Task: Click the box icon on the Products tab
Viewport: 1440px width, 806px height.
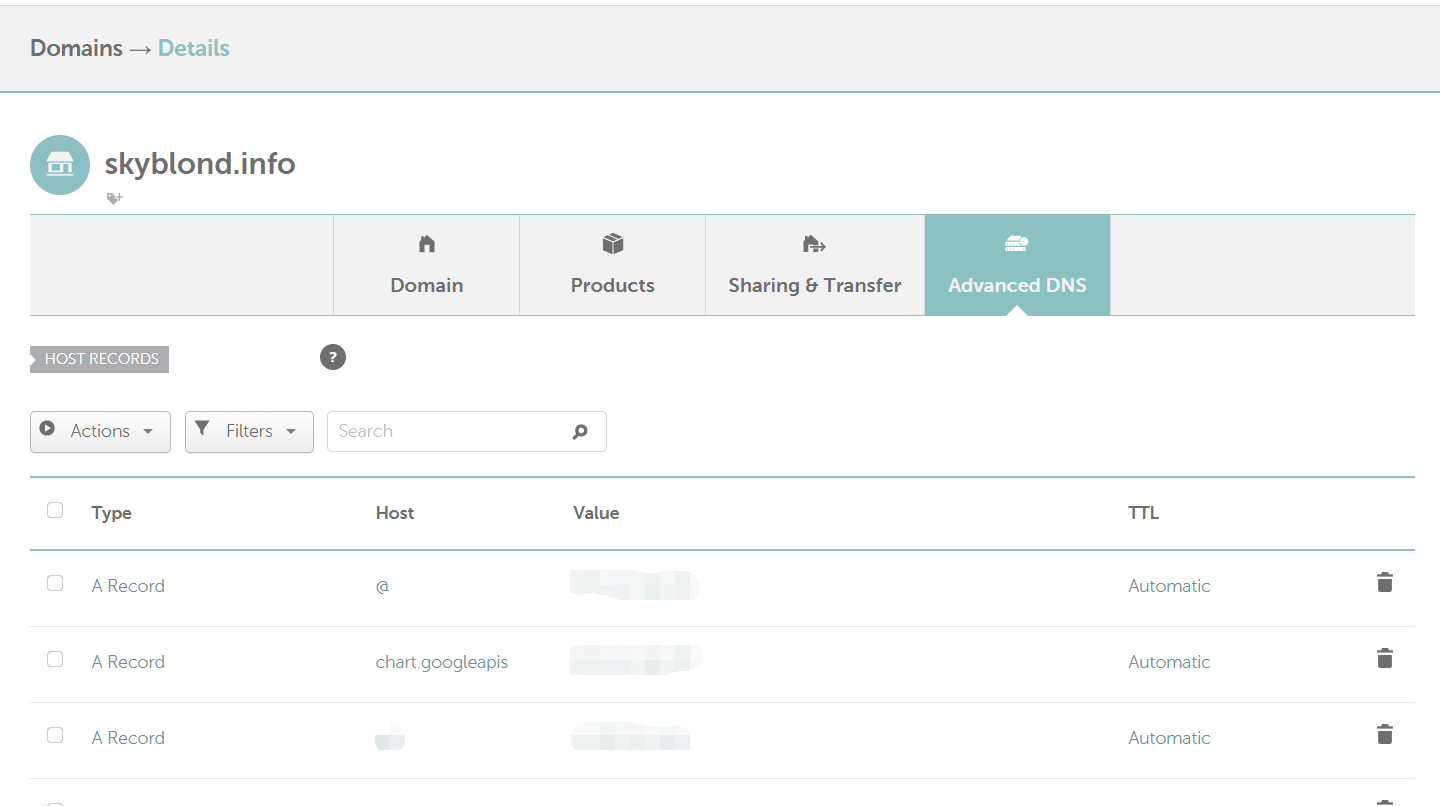Action: tap(613, 244)
